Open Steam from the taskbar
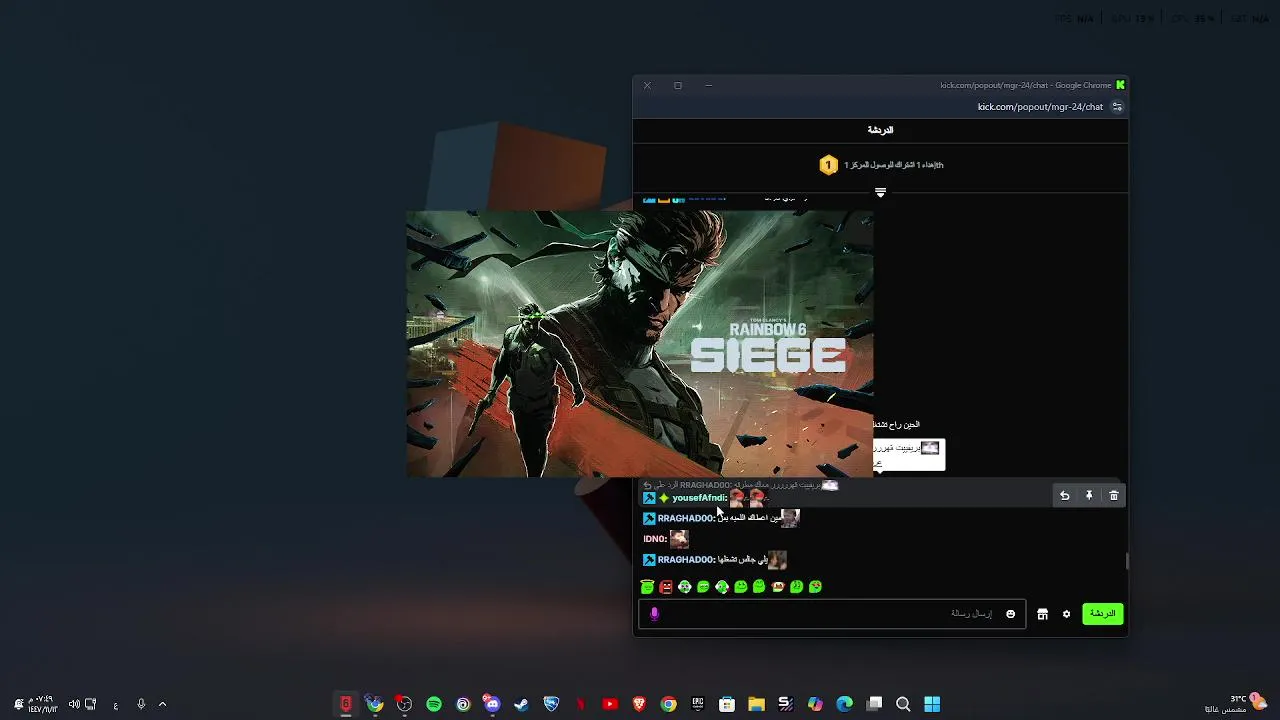Screen dimensions: 1280x720 click(x=521, y=704)
